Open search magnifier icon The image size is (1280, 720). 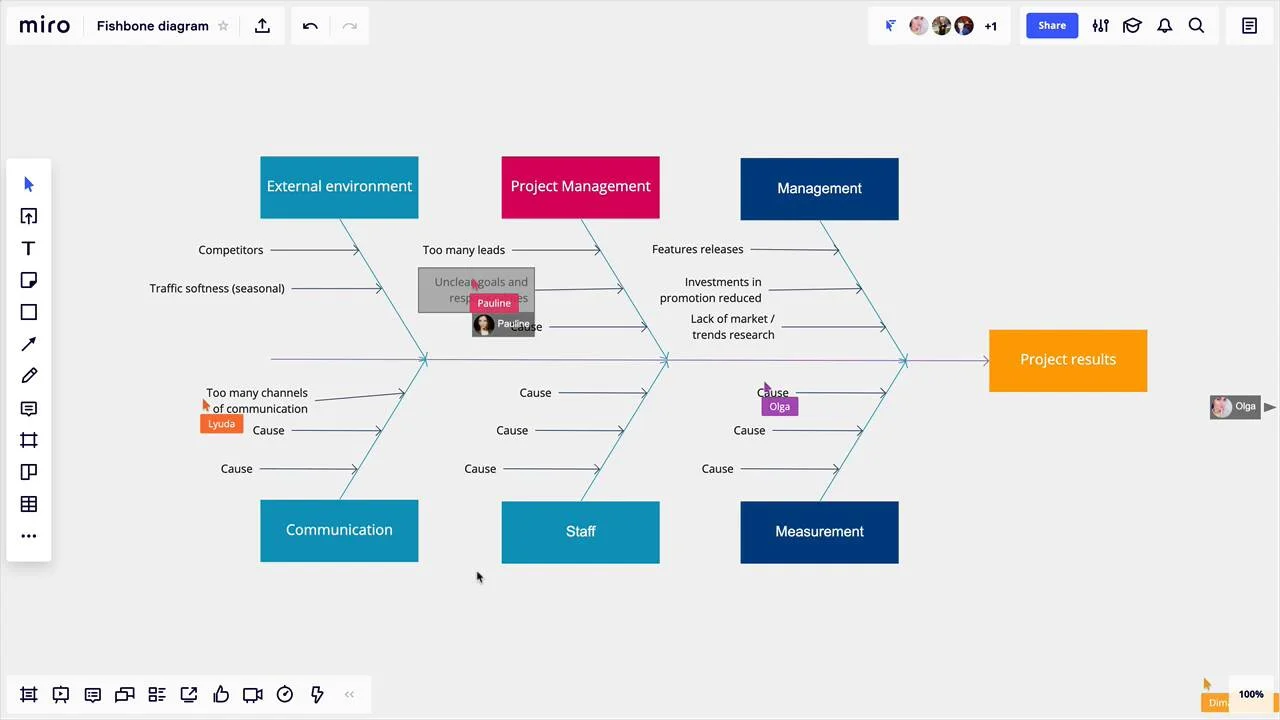[1196, 26]
